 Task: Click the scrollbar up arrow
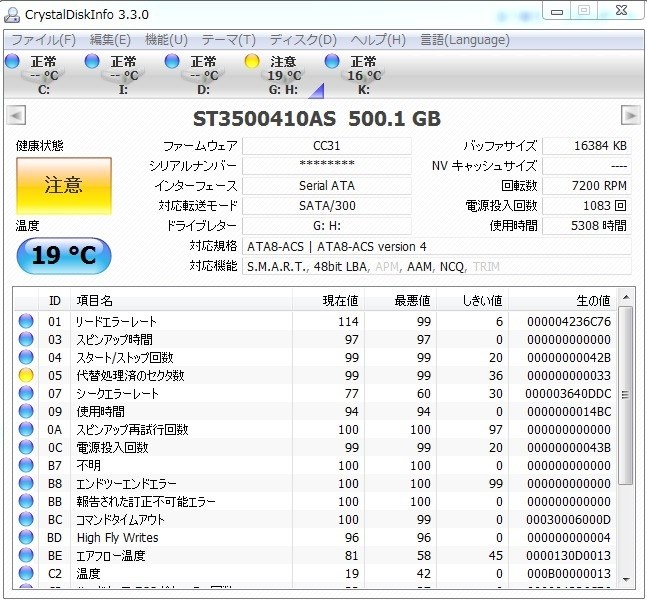626,297
